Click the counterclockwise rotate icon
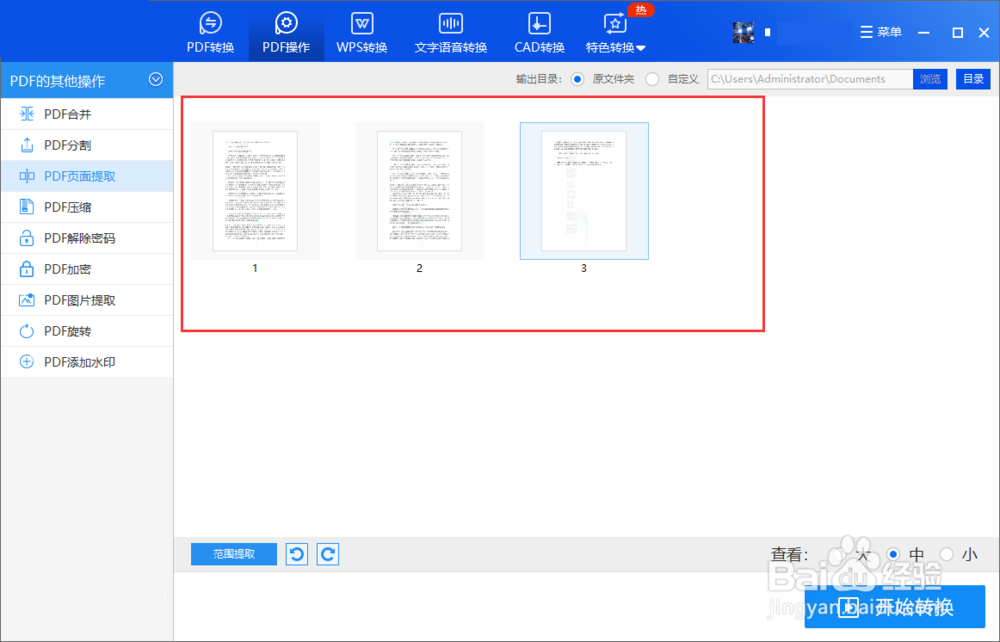 (296, 553)
